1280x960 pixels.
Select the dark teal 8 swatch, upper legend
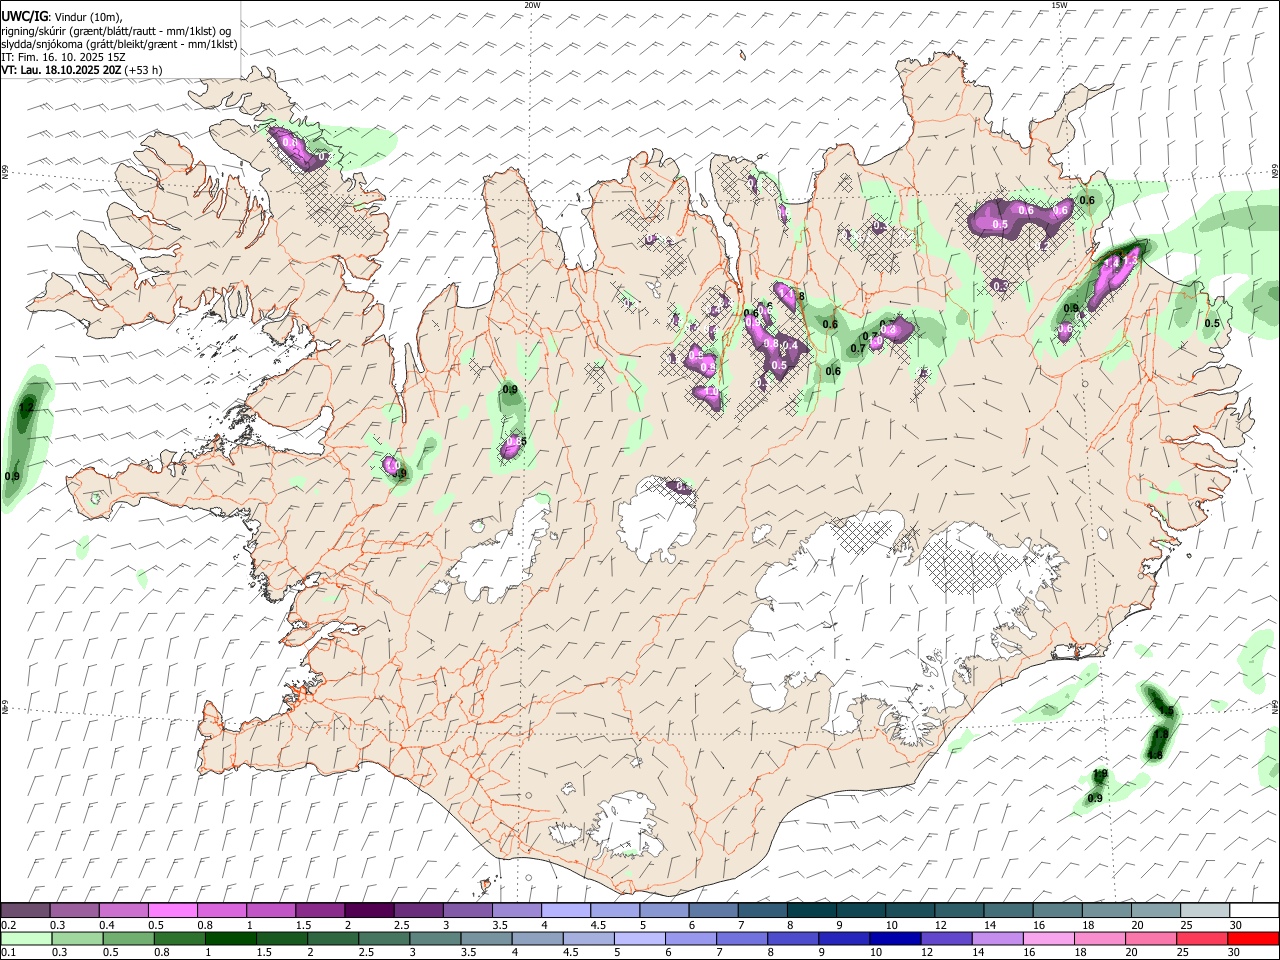(811, 911)
